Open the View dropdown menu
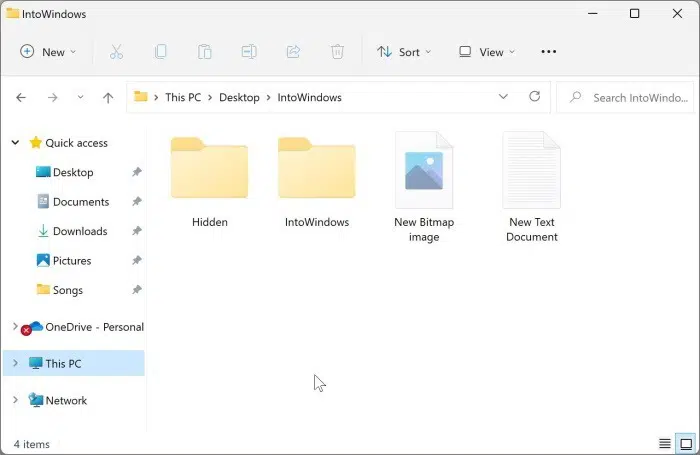The width and height of the screenshot is (700, 455). tap(487, 52)
